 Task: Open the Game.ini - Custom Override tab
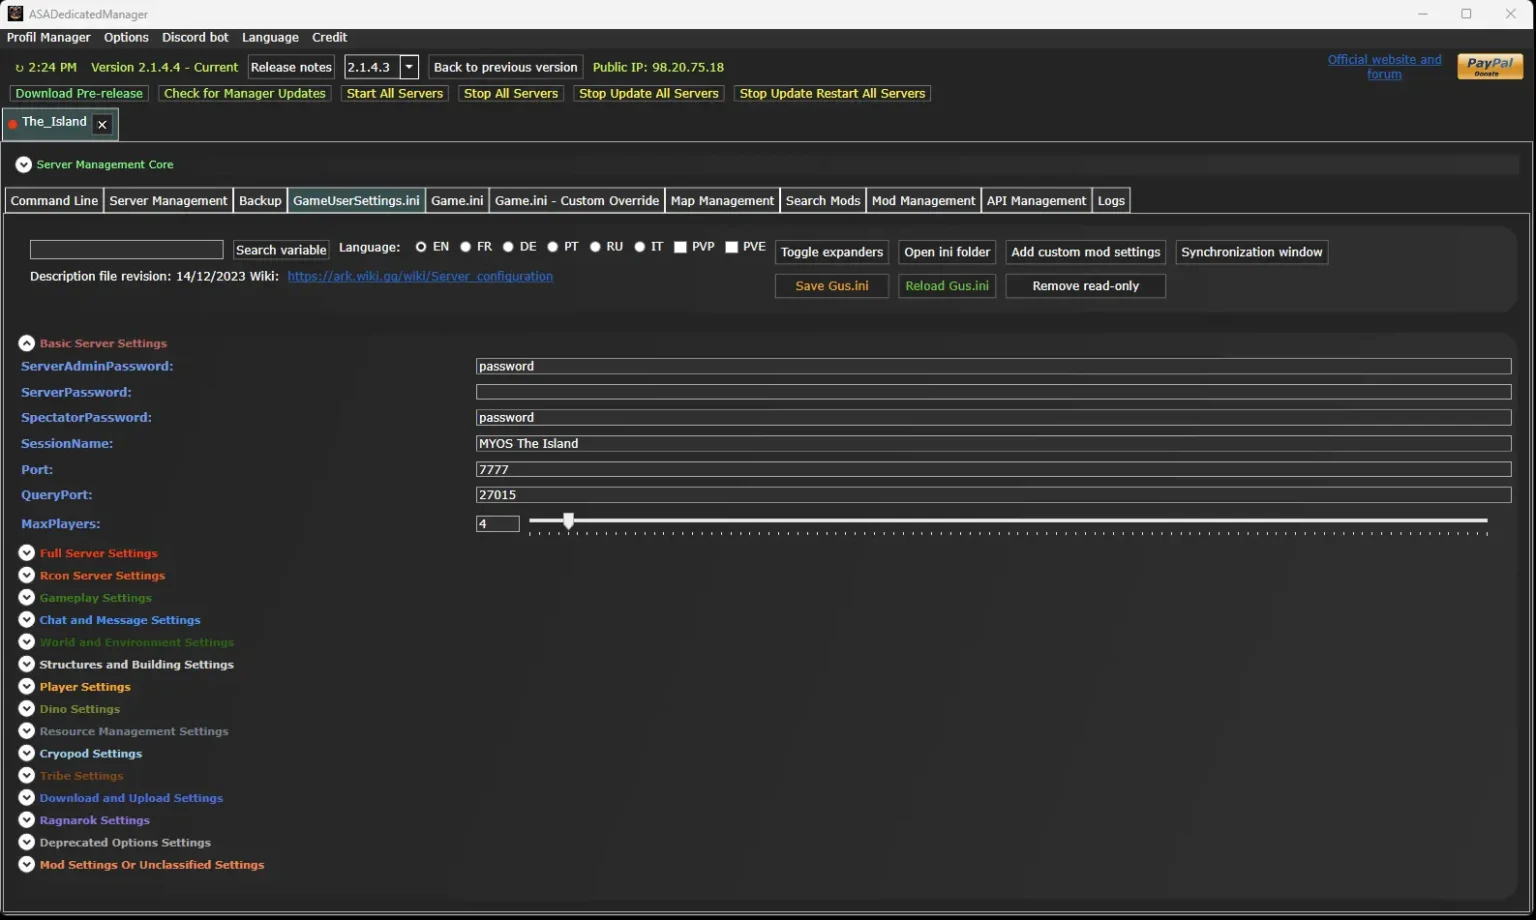tap(577, 201)
